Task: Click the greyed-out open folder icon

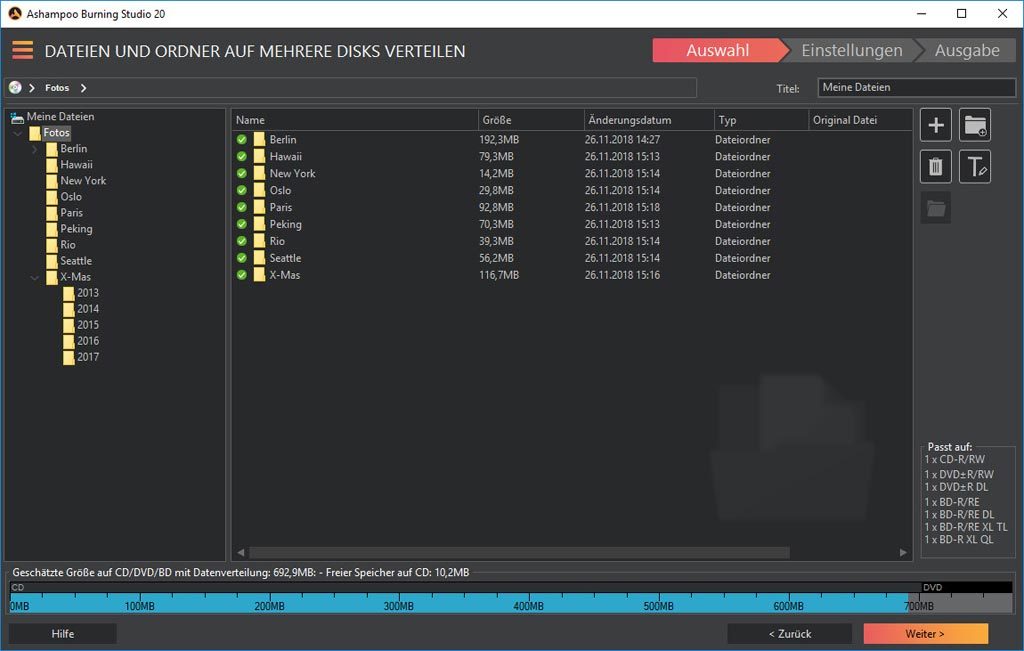Action: pyautogui.click(x=935, y=208)
